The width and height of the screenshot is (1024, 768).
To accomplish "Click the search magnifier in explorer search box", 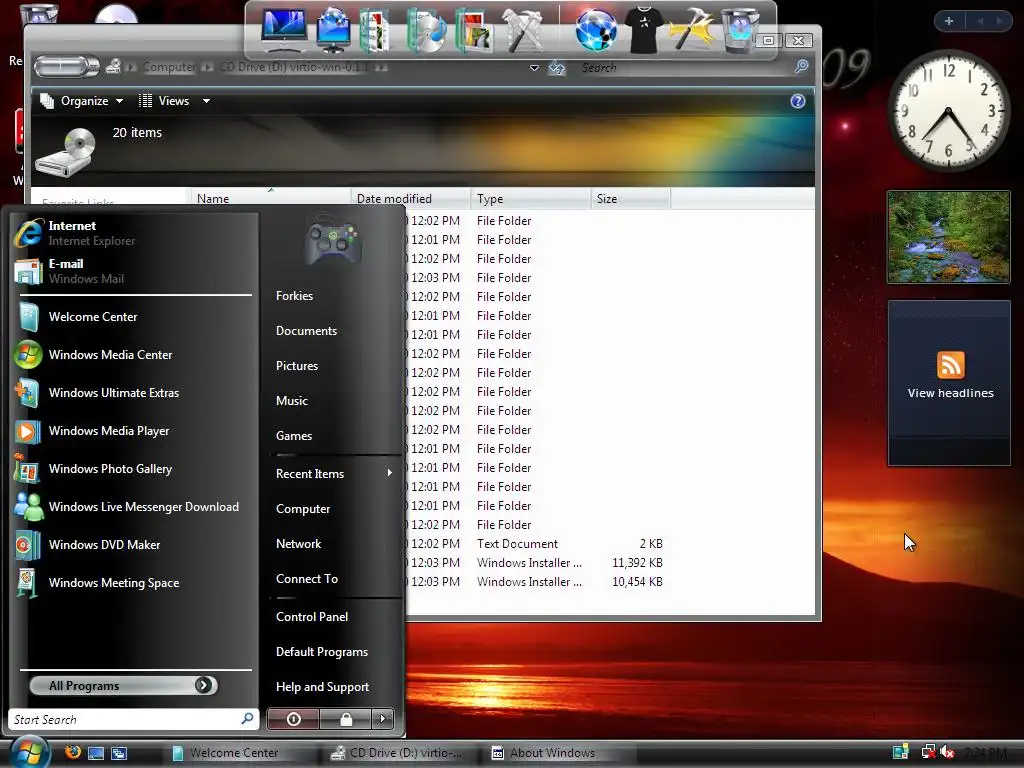I will [x=801, y=67].
